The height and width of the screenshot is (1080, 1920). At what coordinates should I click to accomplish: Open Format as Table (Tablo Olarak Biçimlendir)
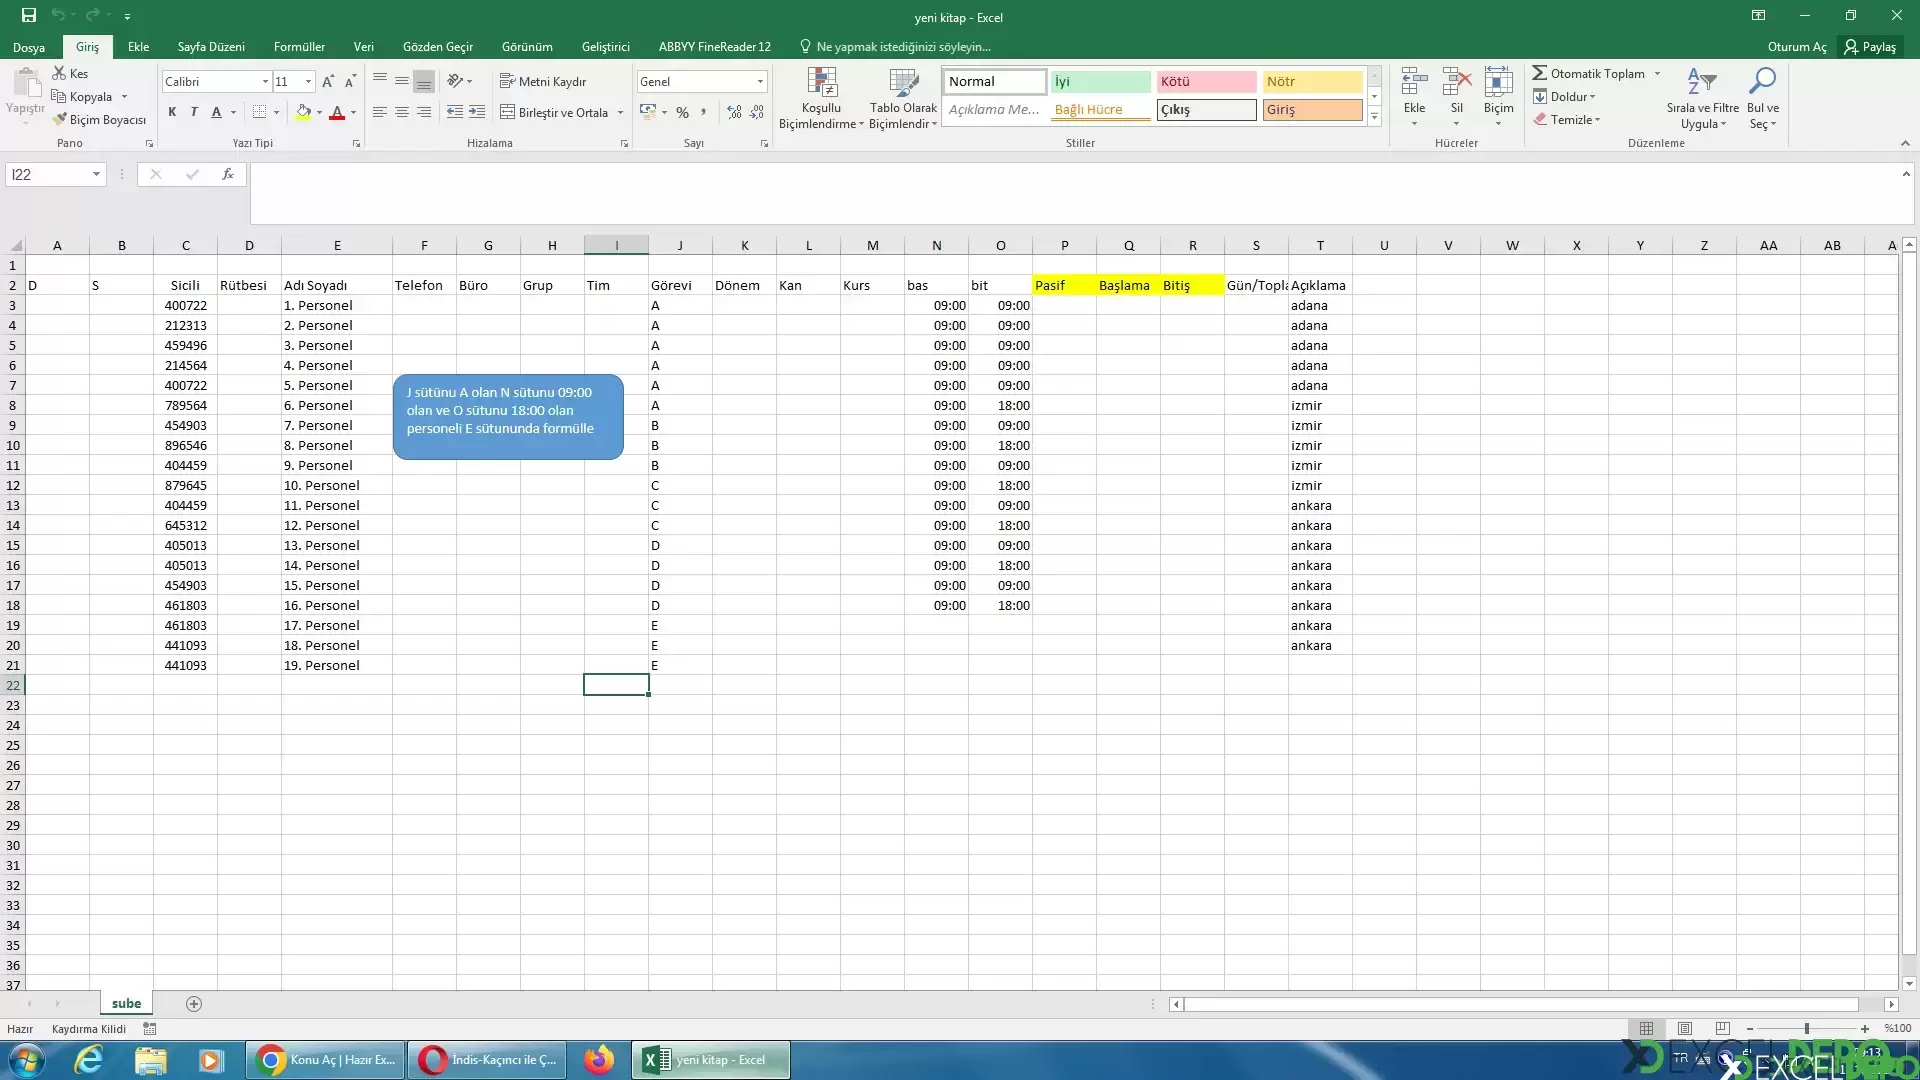tap(903, 98)
